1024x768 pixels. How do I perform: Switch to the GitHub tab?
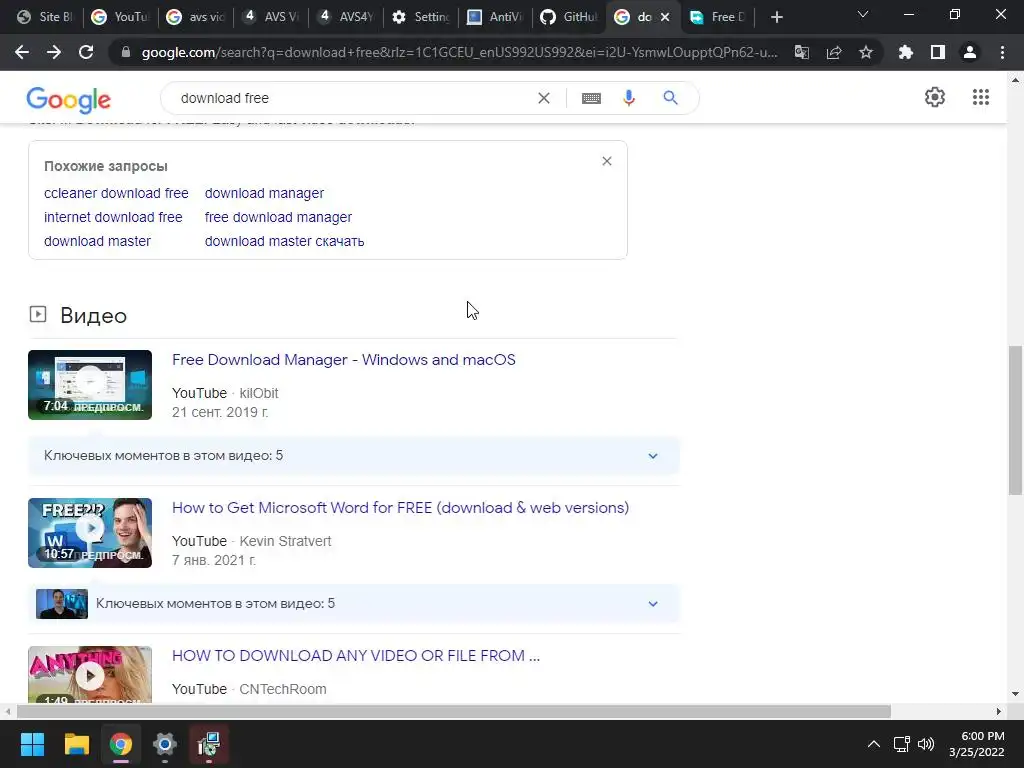(x=570, y=17)
